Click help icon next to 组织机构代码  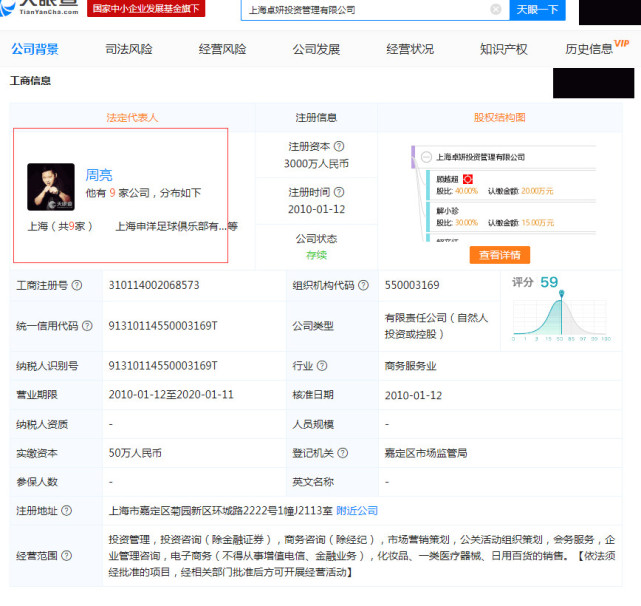point(363,285)
